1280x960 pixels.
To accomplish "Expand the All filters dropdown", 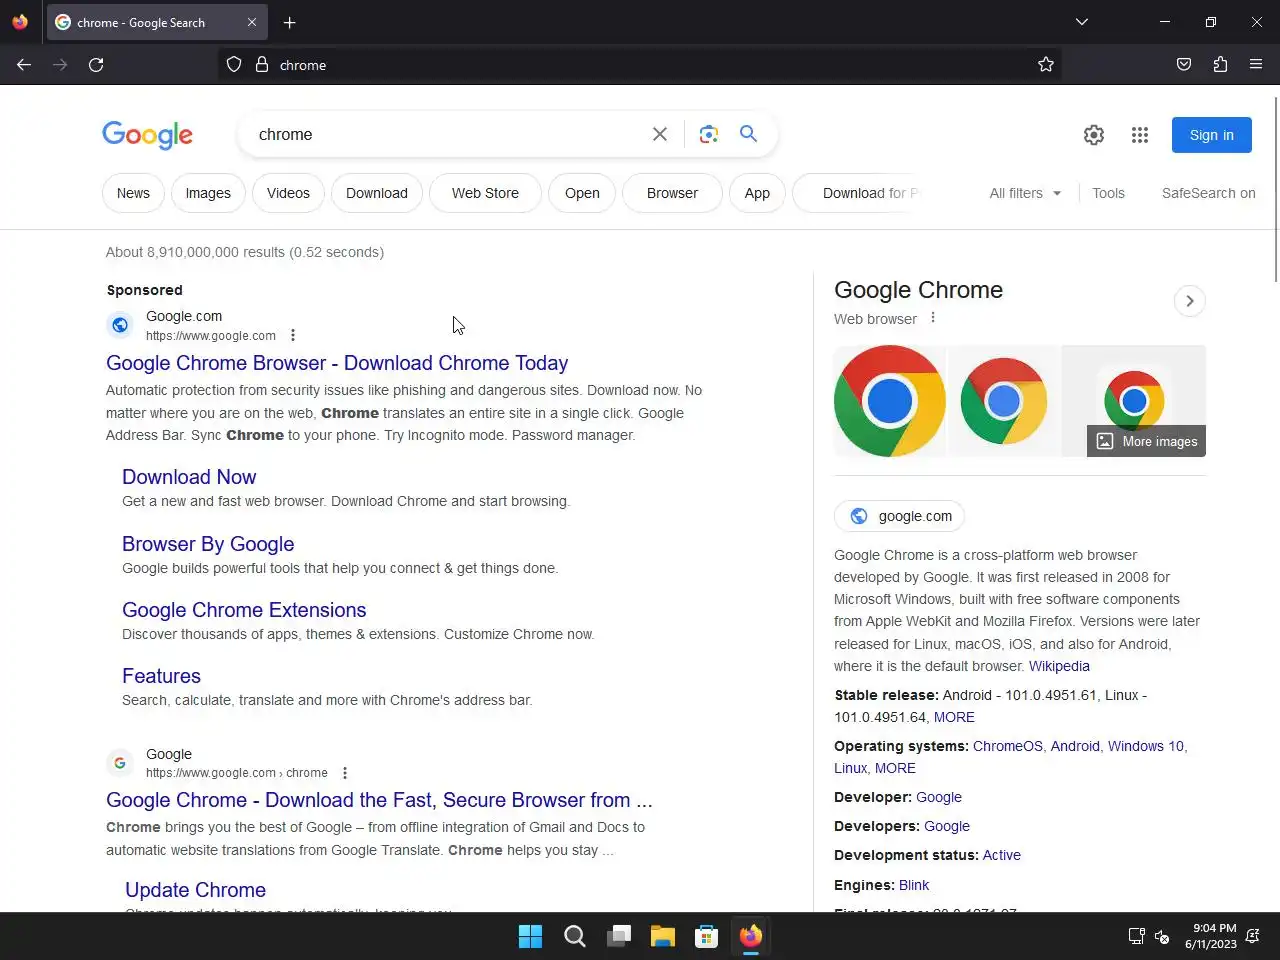I will [1025, 193].
